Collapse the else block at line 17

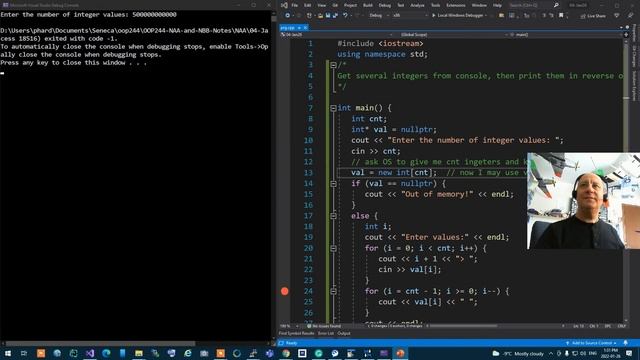[333, 216]
